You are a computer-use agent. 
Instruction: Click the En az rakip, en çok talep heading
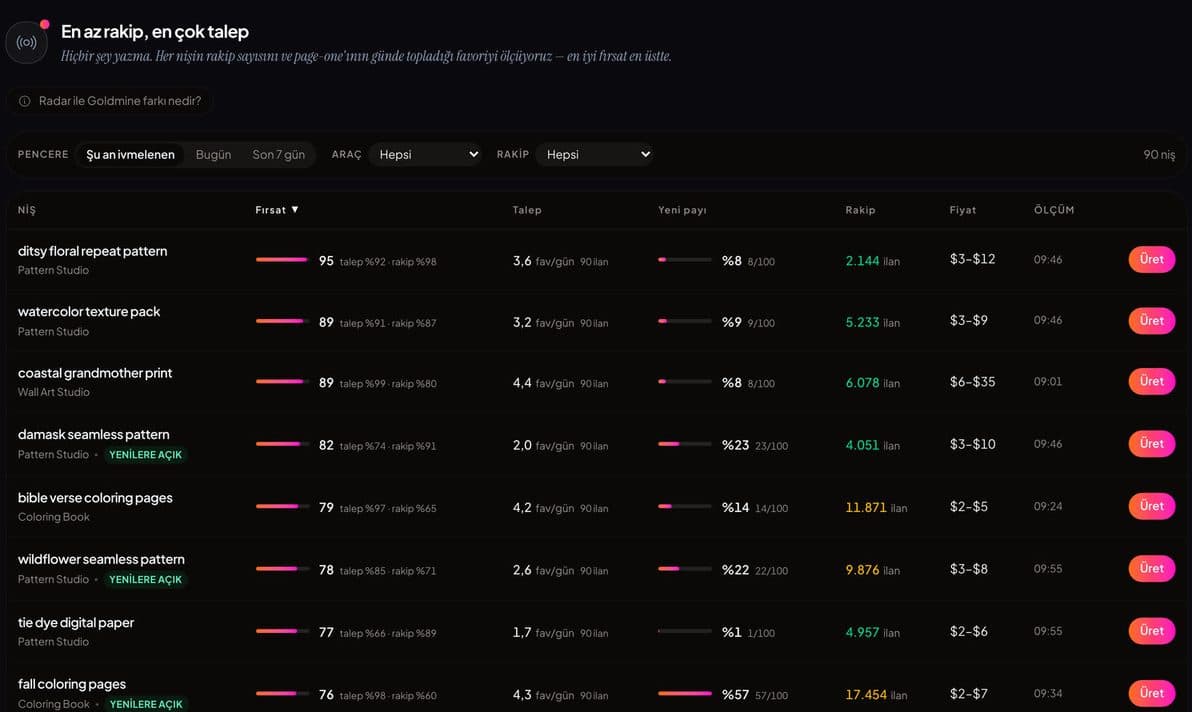(x=155, y=32)
